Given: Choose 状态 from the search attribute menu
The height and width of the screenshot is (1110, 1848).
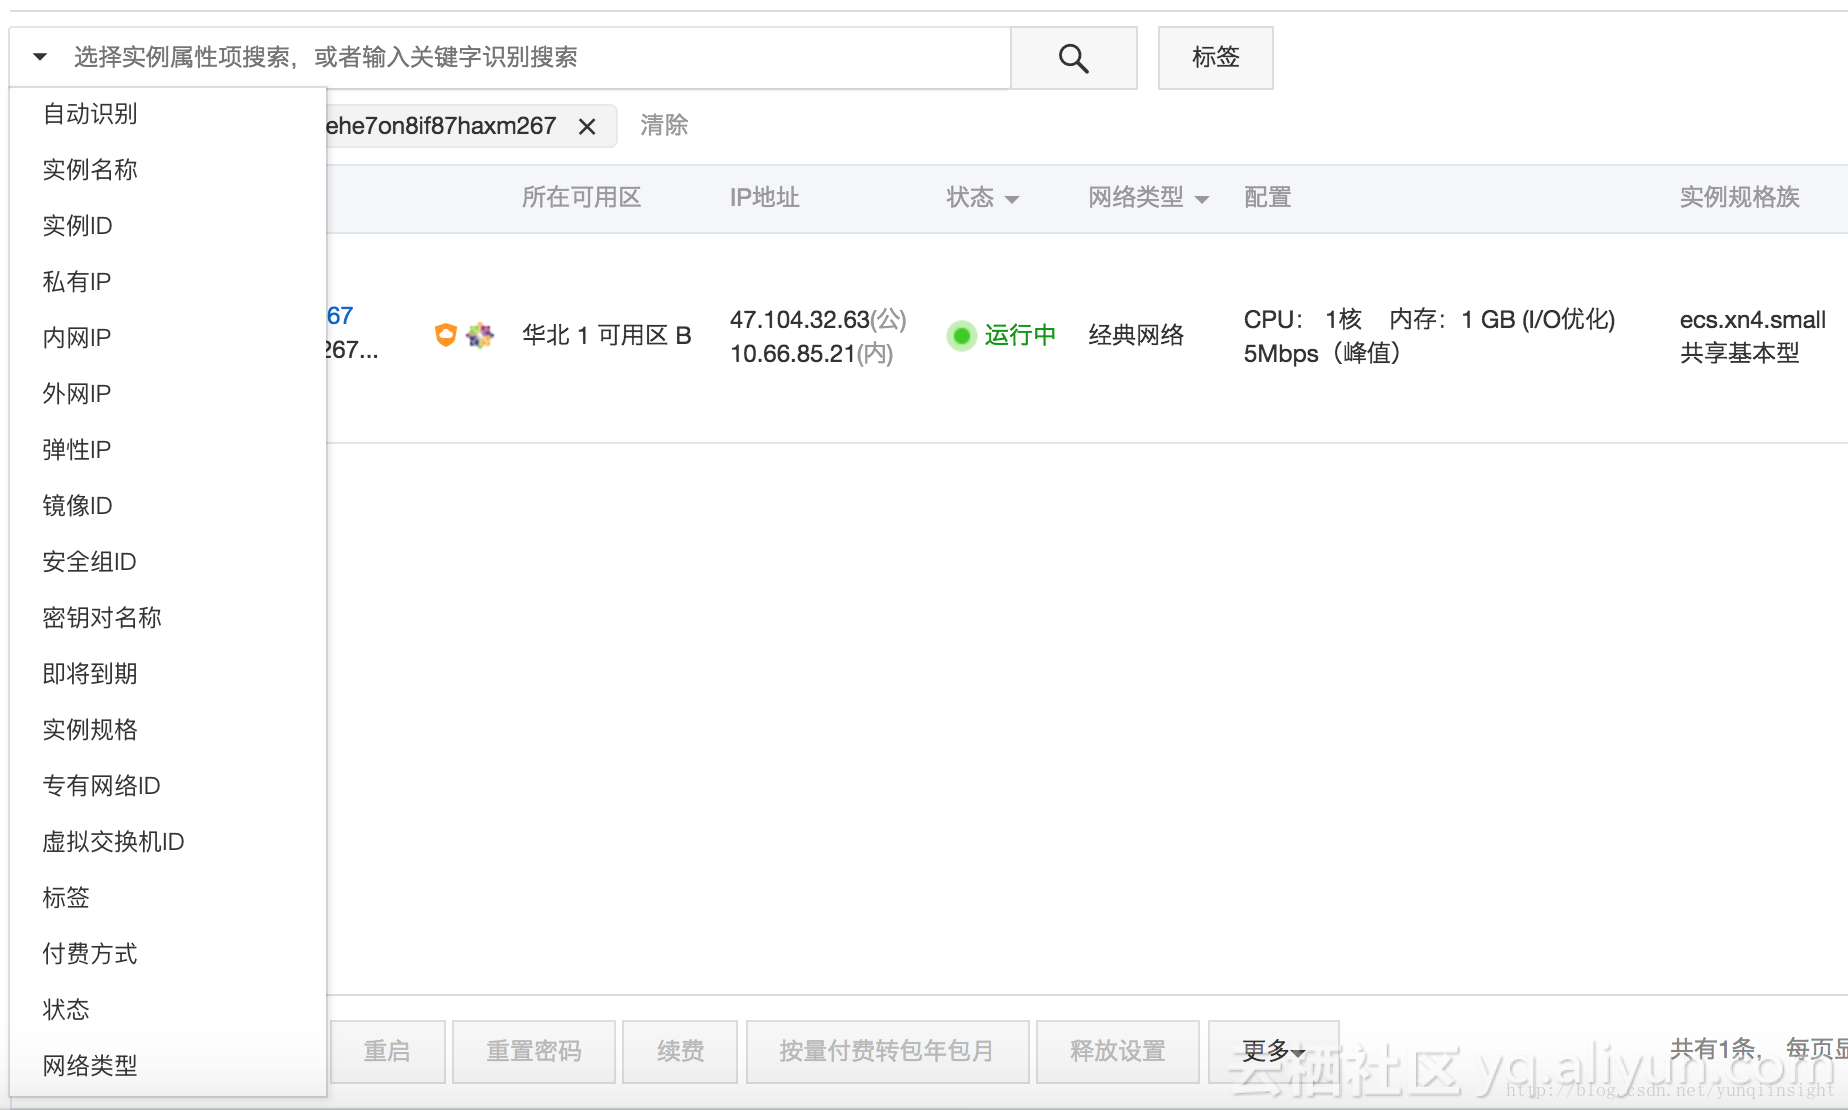Looking at the screenshot, I should (x=168, y=1010).
